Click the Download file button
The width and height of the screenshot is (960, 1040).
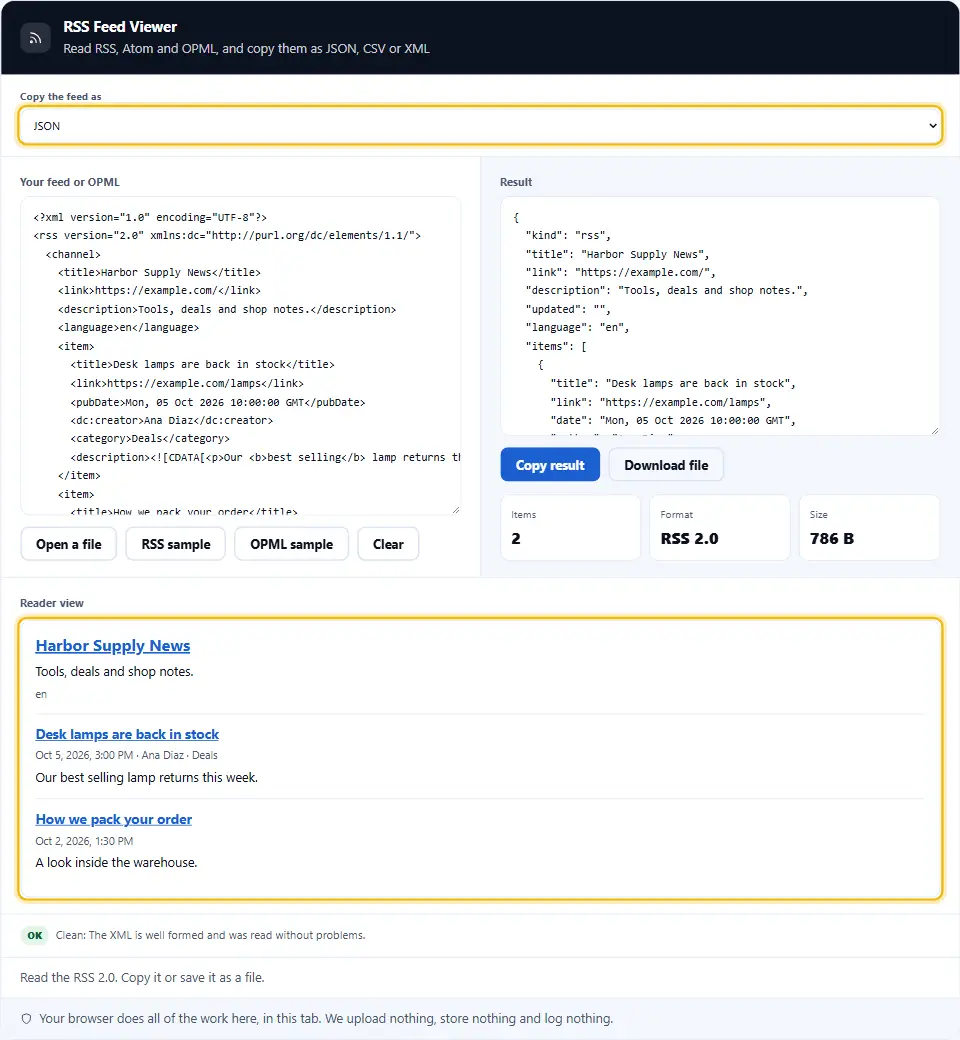tap(665, 465)
